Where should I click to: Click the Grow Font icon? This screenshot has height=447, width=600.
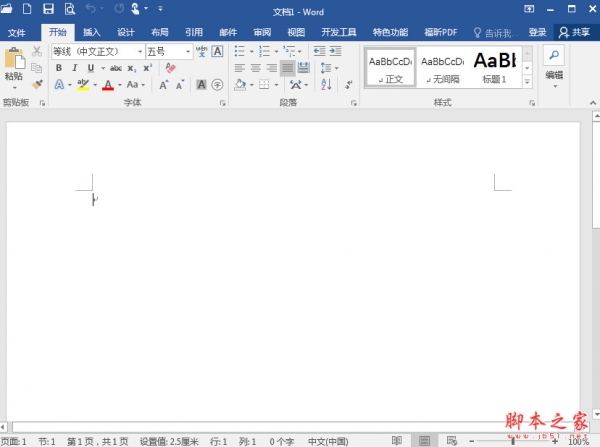pyautogui.click(x=164, y=85)
